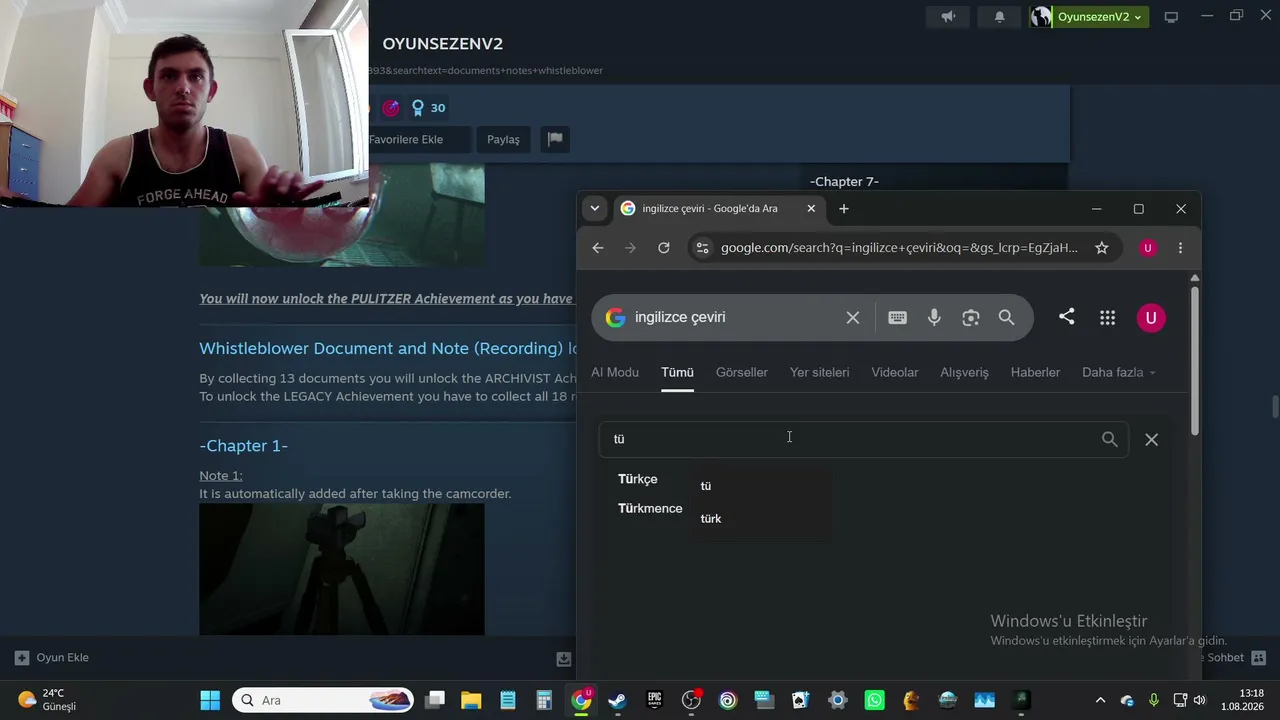This screenshot has height=720, width=1280.
Task: Select the Tümü results tab
Action: [x=677, y=372]
